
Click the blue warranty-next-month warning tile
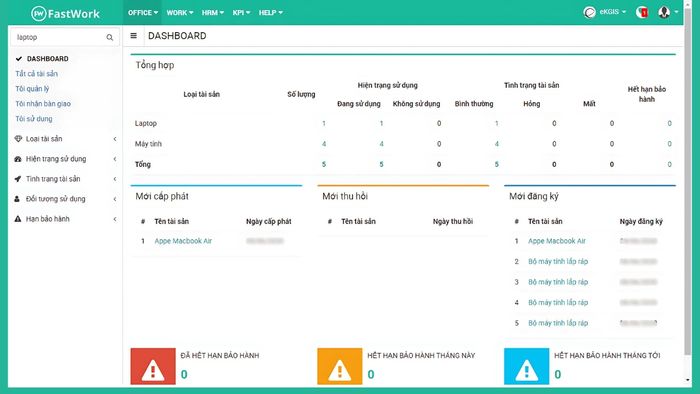[x=526, y=366]
